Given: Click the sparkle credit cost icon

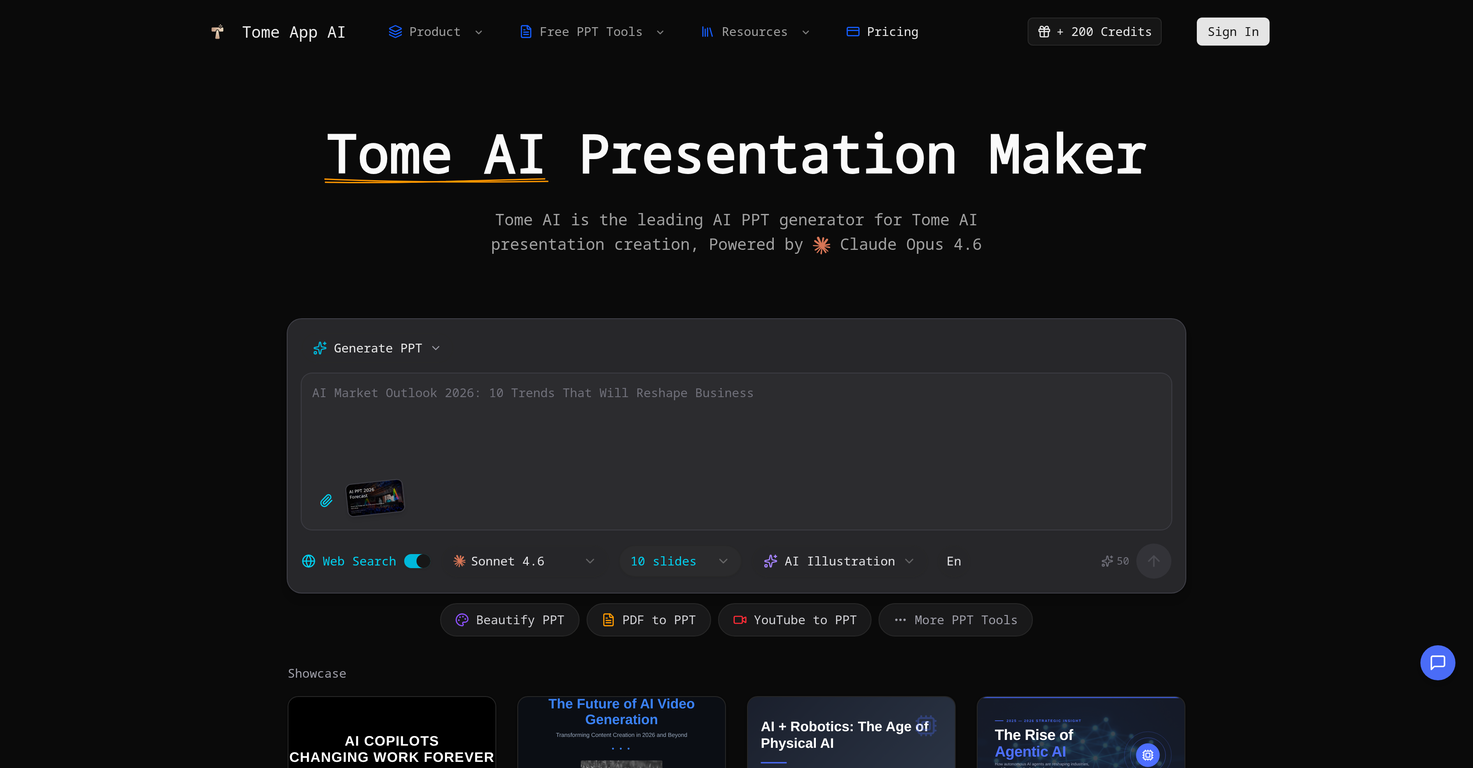Looking at the screenshot, I should pos(1107,561).
